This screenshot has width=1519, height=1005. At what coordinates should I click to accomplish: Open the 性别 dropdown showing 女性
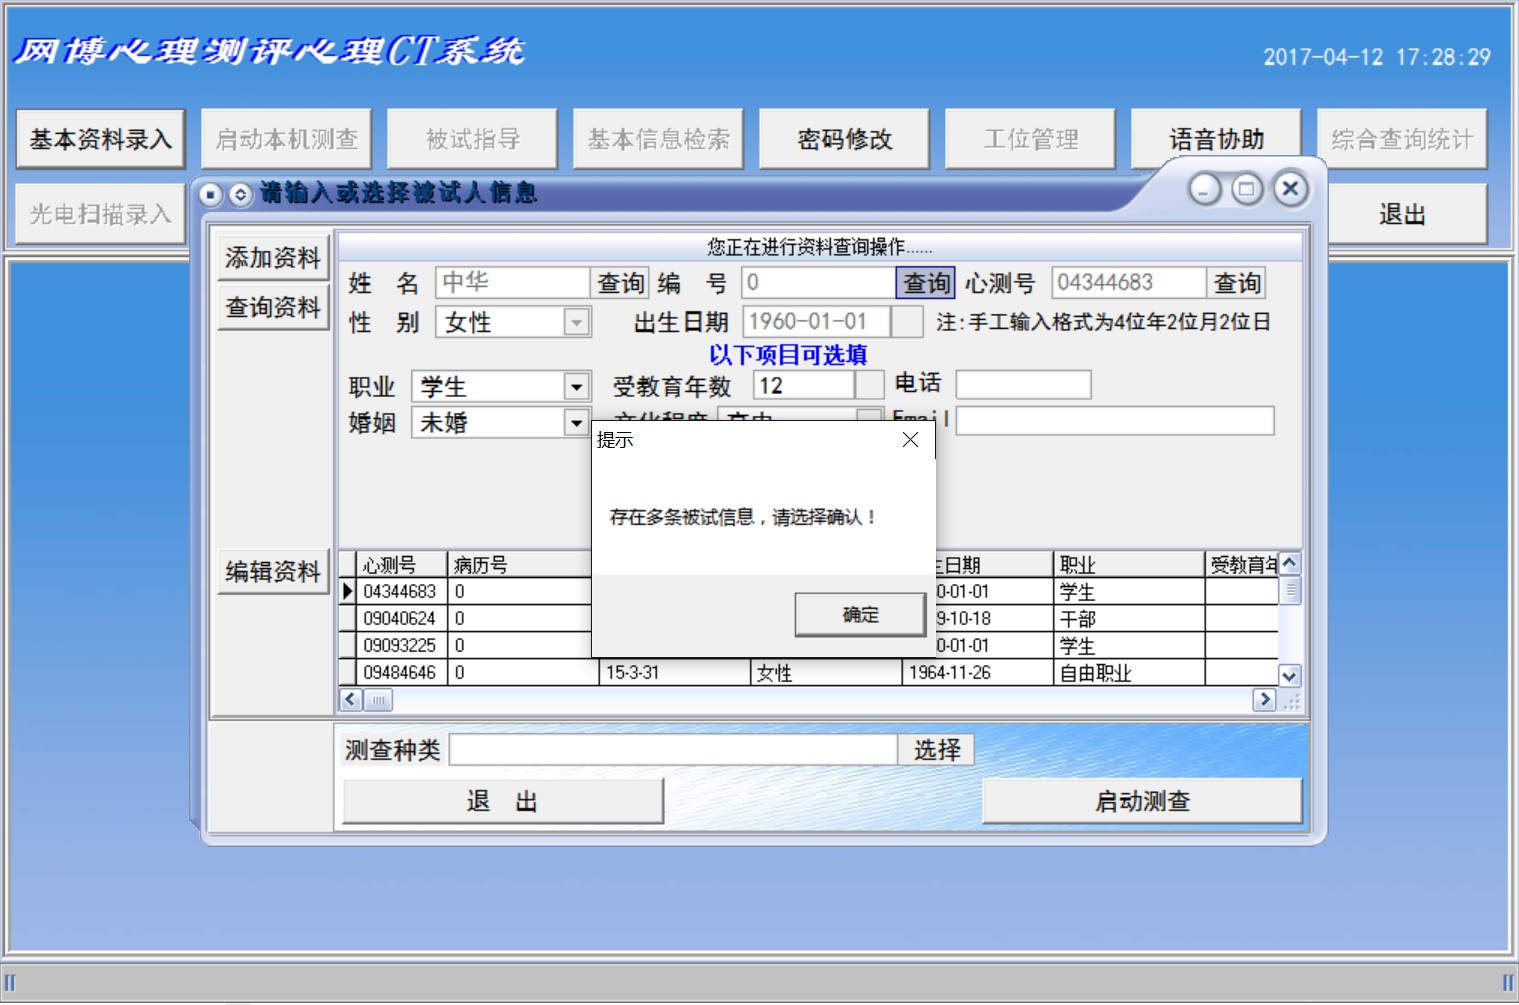576,323
